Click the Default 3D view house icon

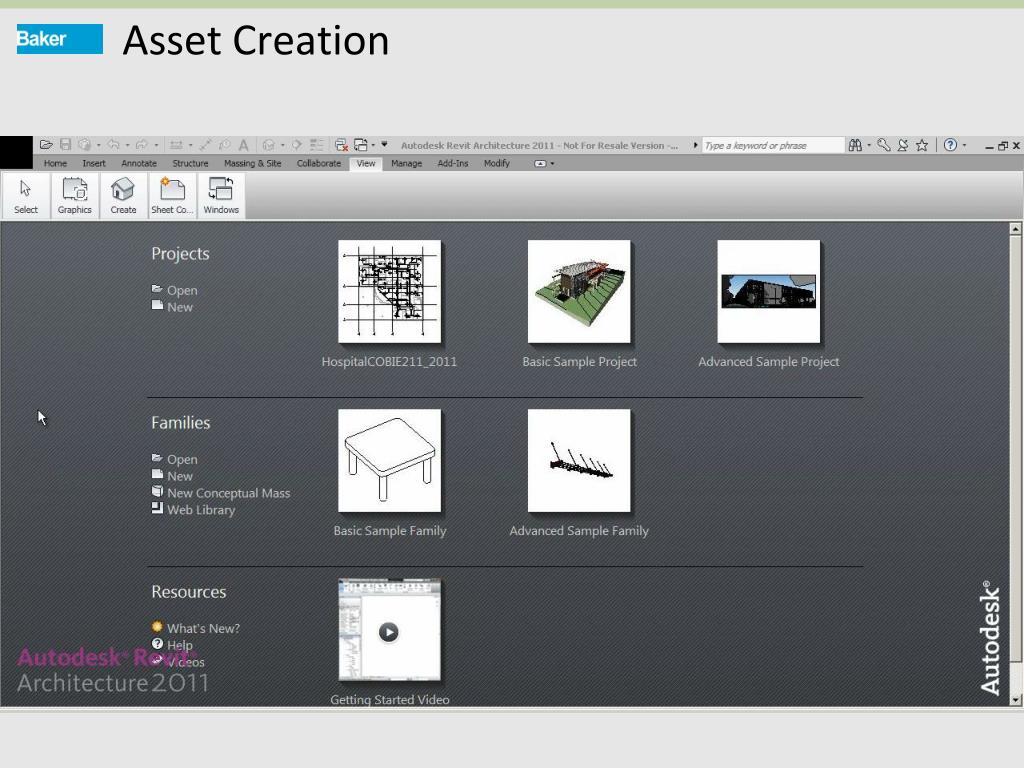pyautogui.click(x=268, y=145)
